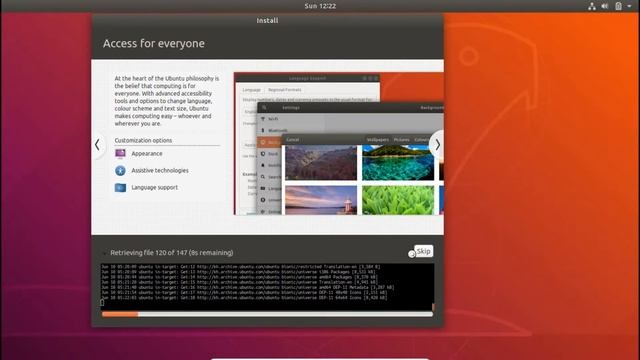Click the green leaves wallpaper thumbnail
The image size is (640, 360).
pyautogui.click(x=398, y=200)
